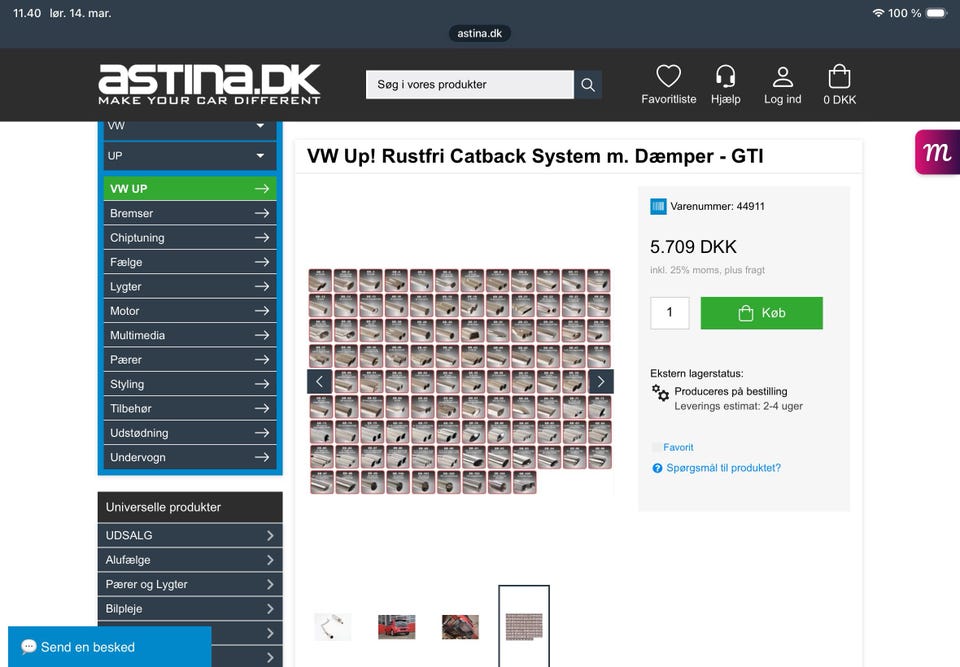
Task: Open the Favoritliste heart icon
Action: click(668, 77)
